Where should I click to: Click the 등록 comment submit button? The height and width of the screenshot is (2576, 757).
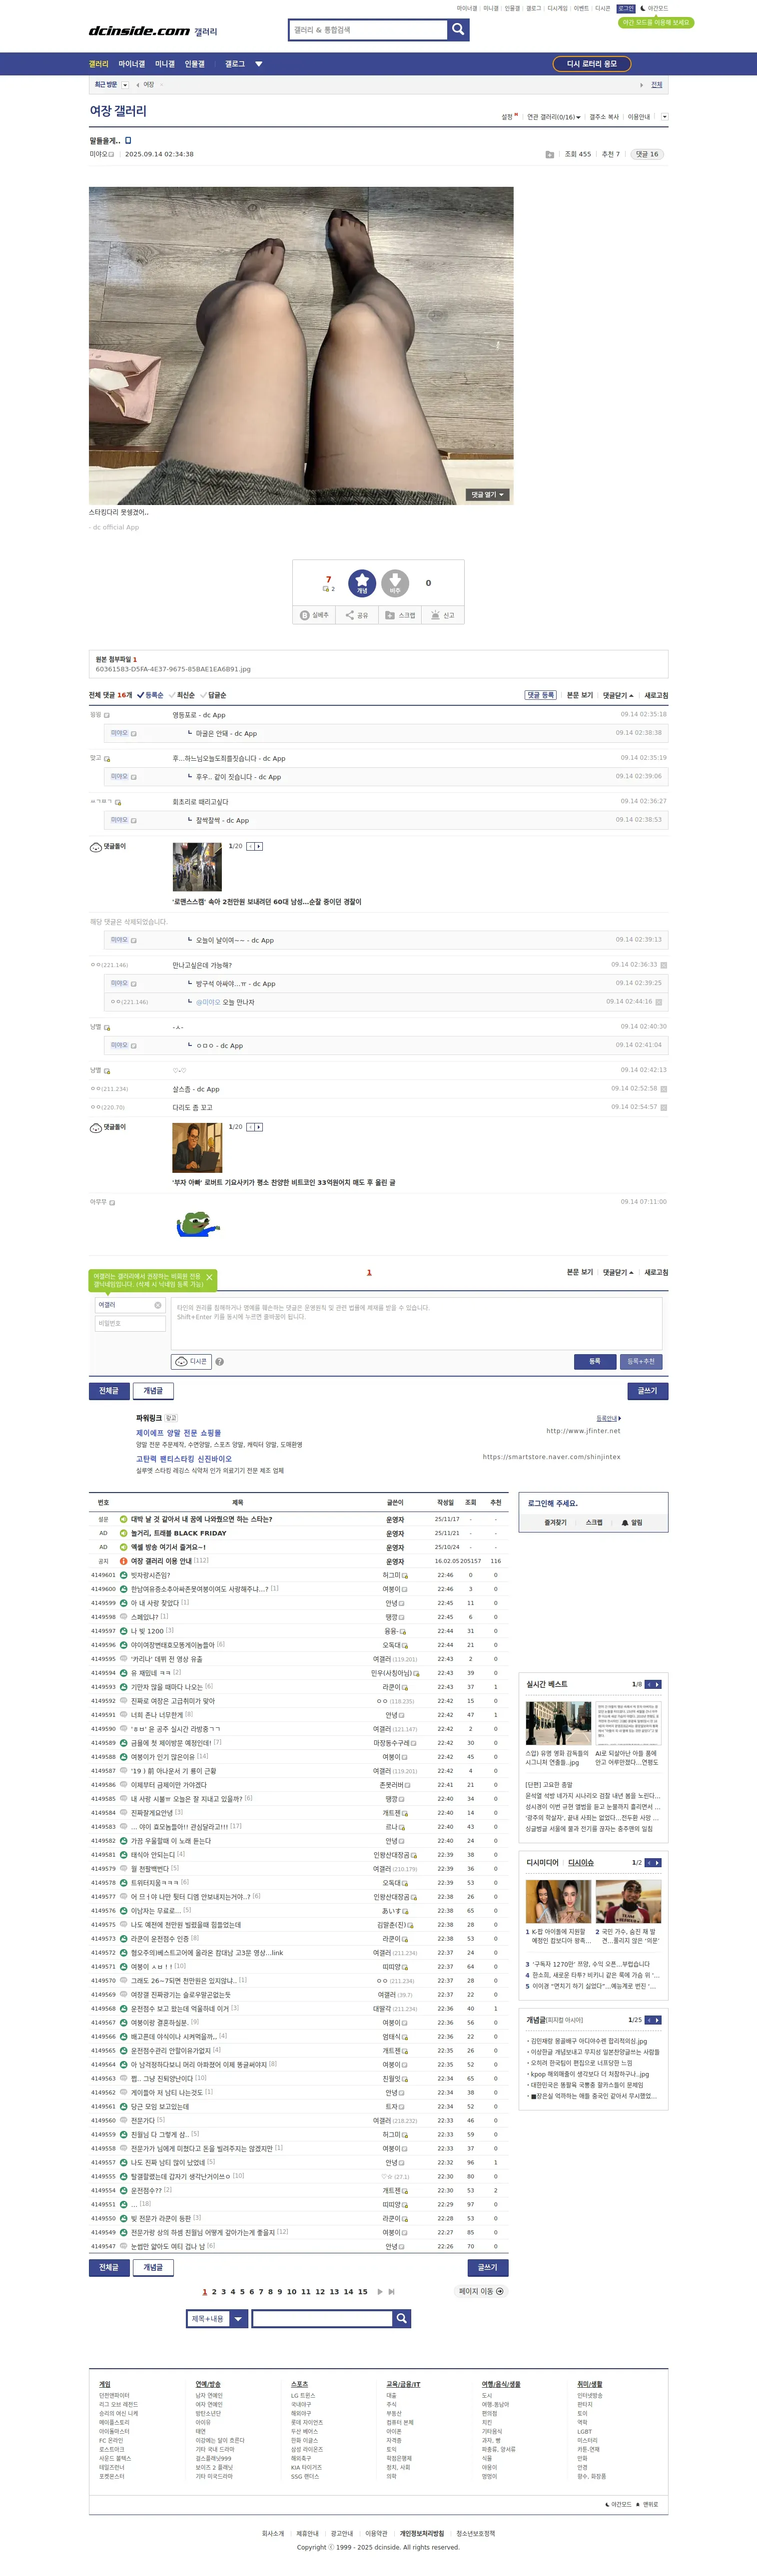[x=595, y=1361]
